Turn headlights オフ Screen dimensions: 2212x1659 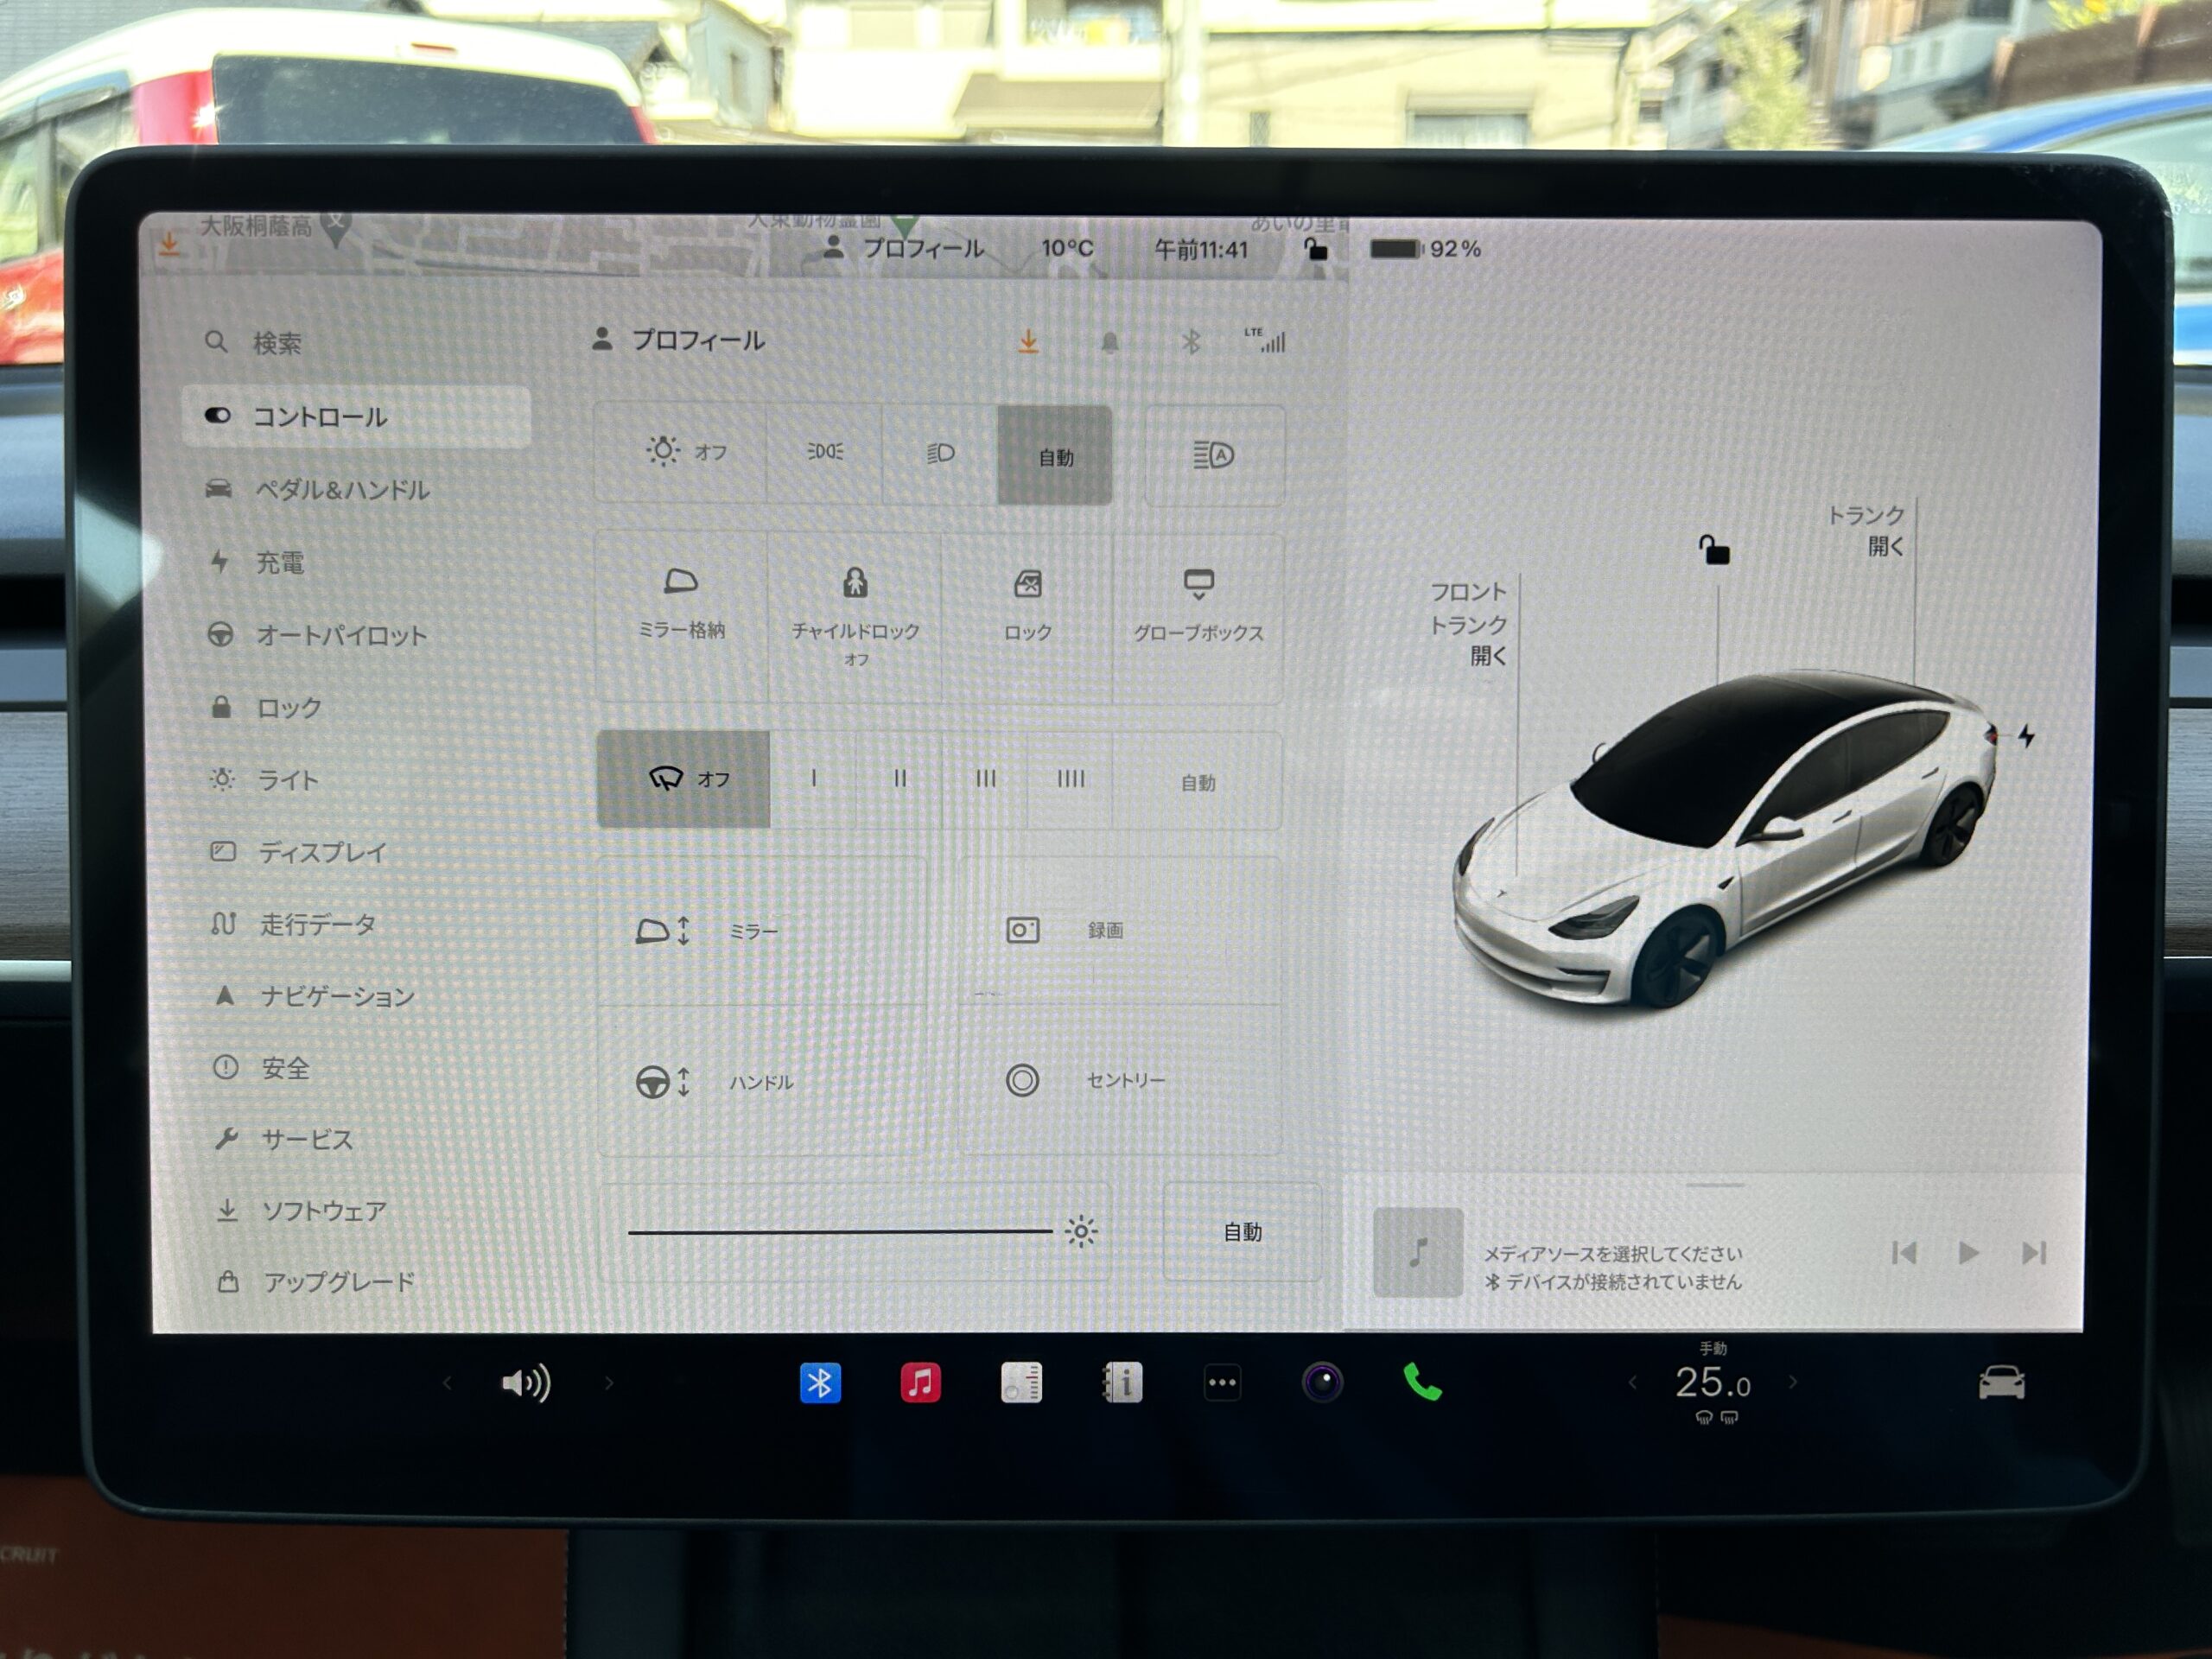682,452
